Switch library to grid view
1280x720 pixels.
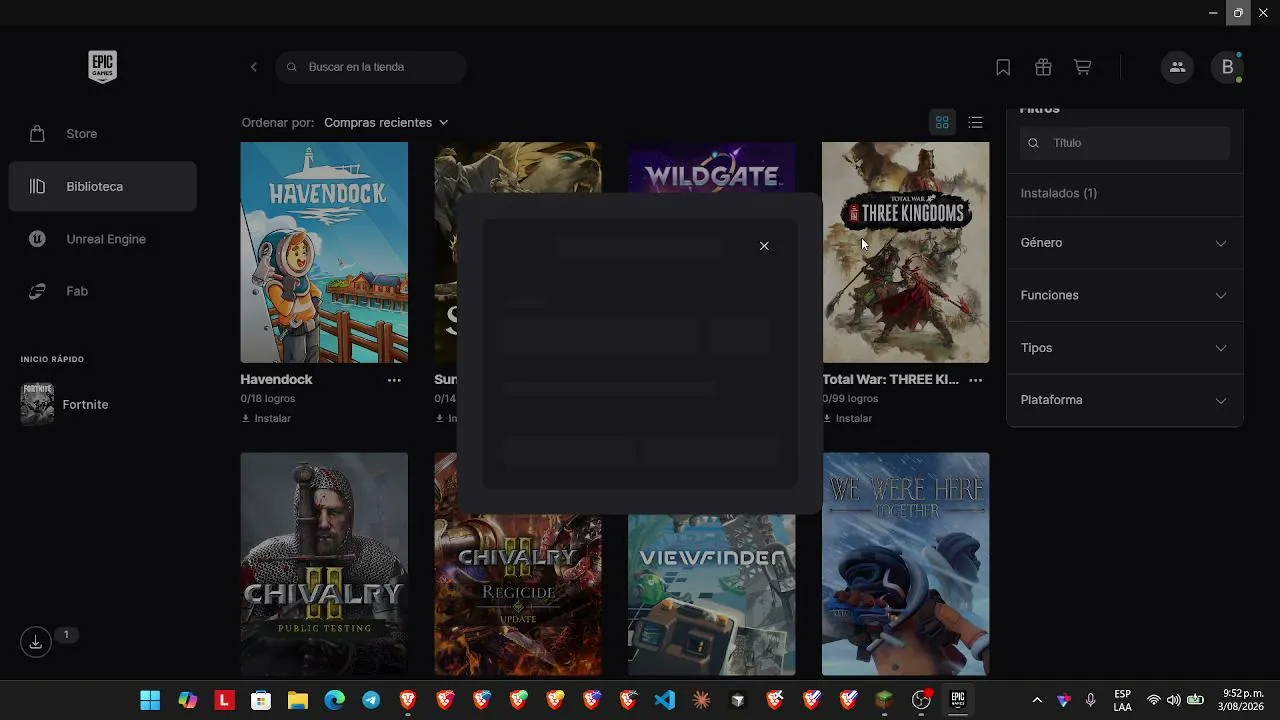click(942, 122)
